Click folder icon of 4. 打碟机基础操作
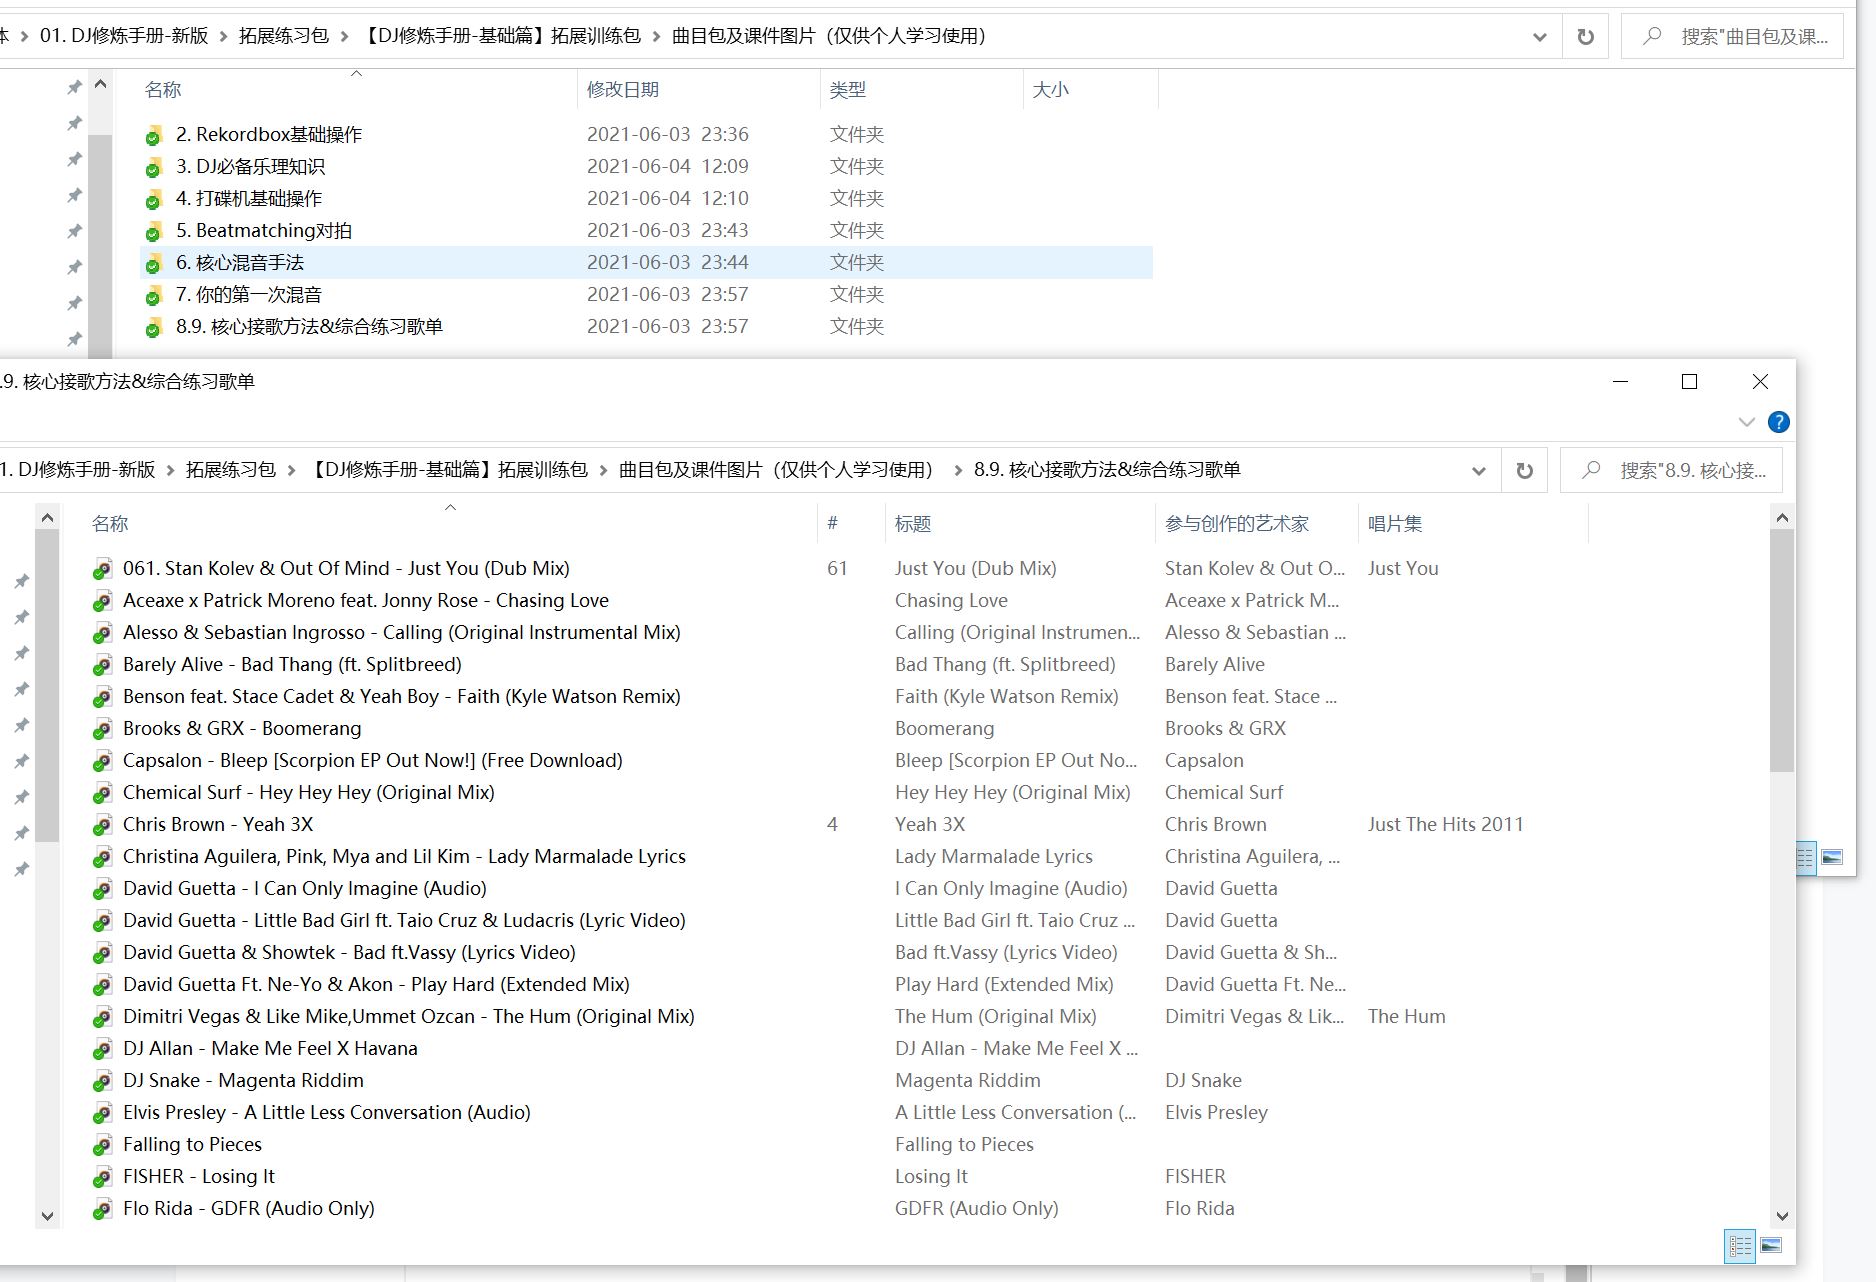The width and height of the screenshot is (1876, 1282). tap(153, 199)
